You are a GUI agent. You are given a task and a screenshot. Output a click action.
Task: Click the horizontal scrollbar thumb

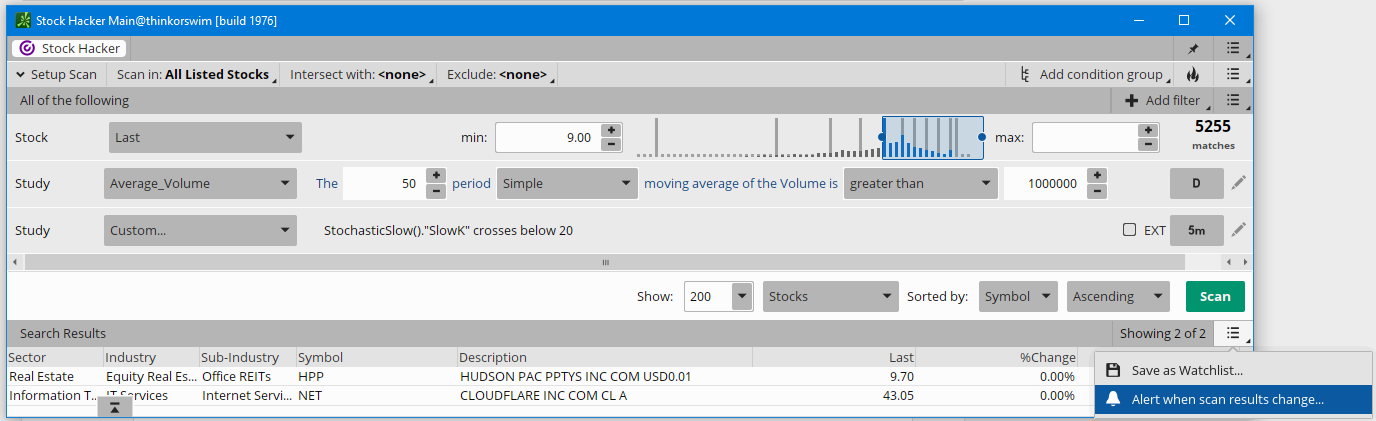pyautogui.click(x=605, y=262)
